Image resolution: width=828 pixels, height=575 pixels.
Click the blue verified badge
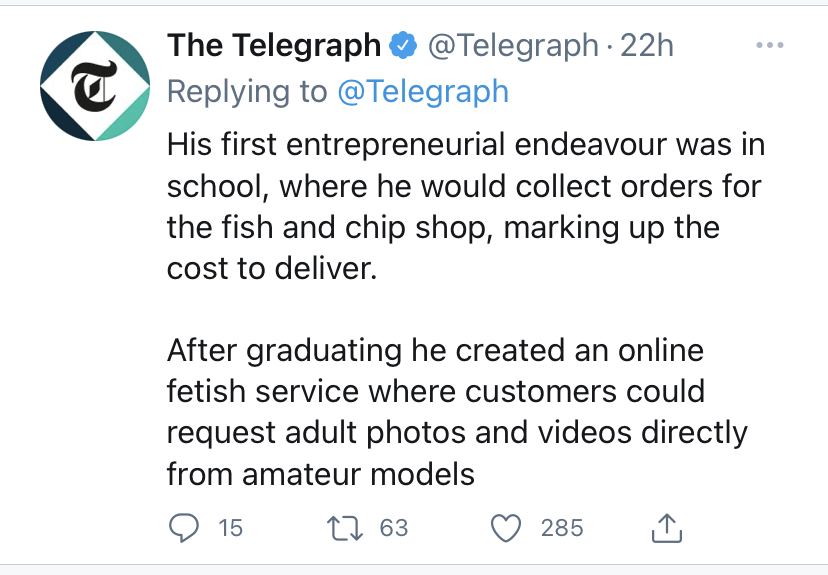pyautogui.click(x=403, y=46)
